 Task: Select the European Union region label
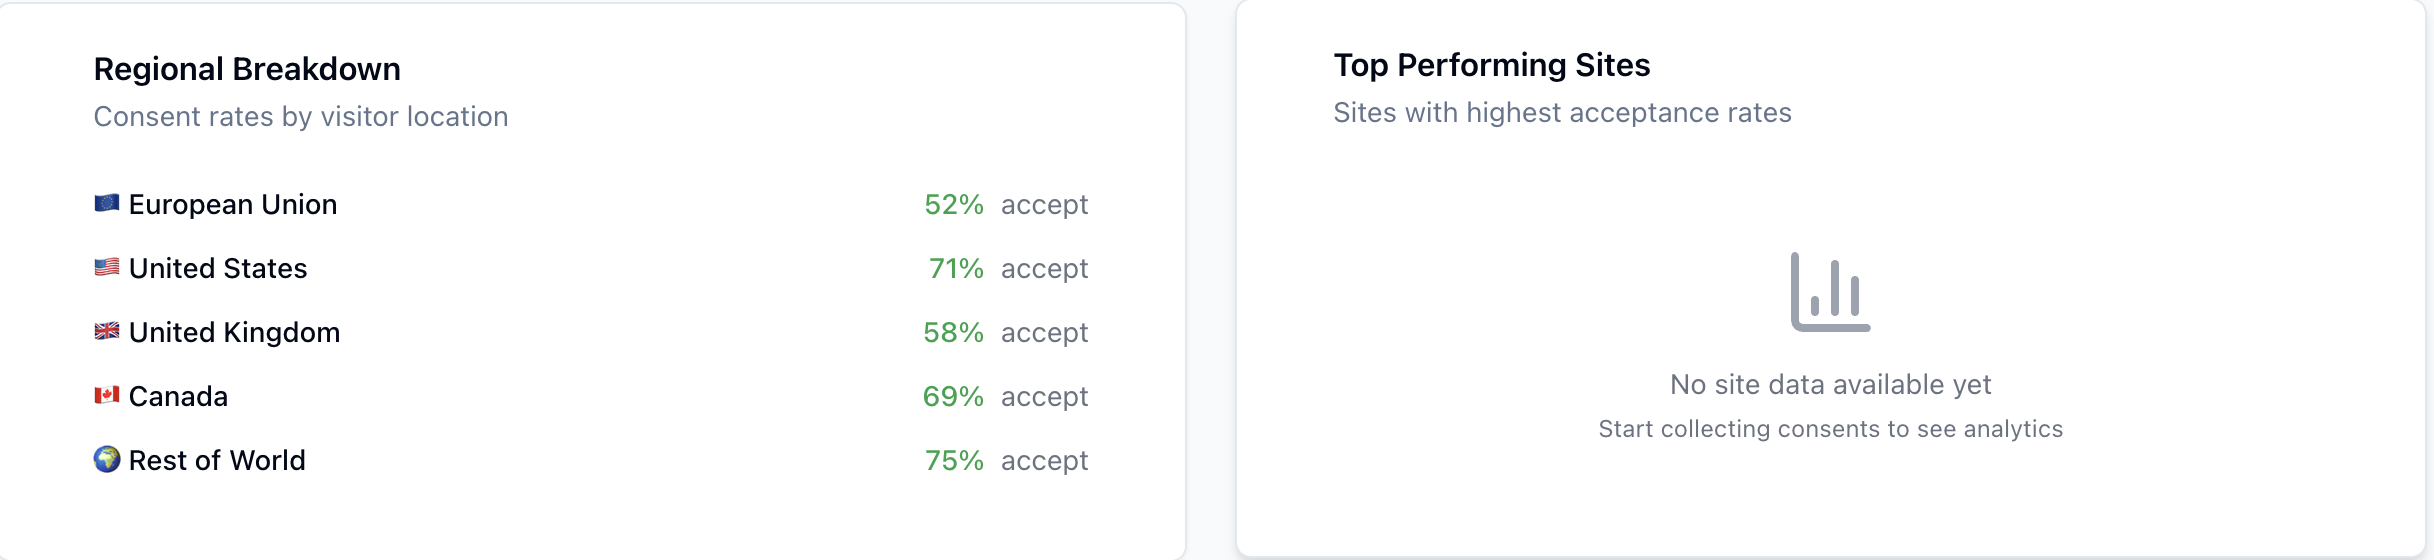[233, 204]
